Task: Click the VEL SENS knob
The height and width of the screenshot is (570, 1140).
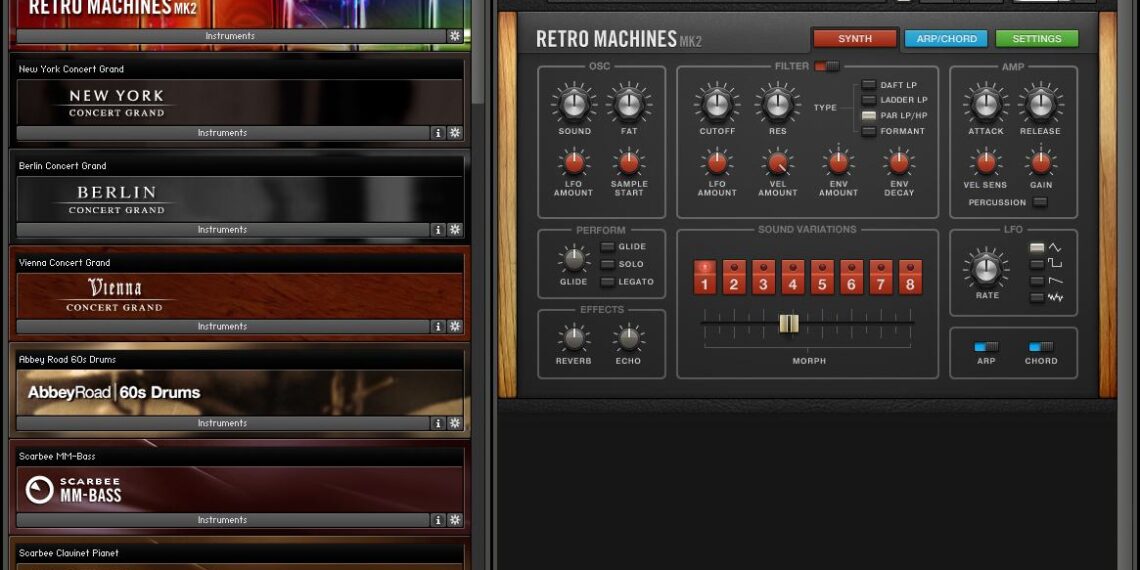Action: click(986, 163)
